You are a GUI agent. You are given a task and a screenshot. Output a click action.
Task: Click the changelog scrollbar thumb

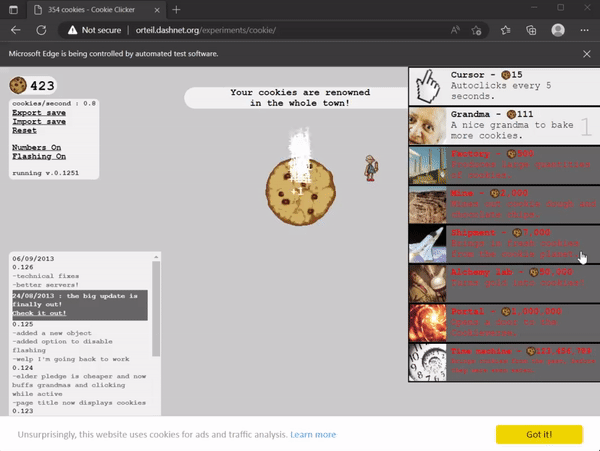[156, 308]
